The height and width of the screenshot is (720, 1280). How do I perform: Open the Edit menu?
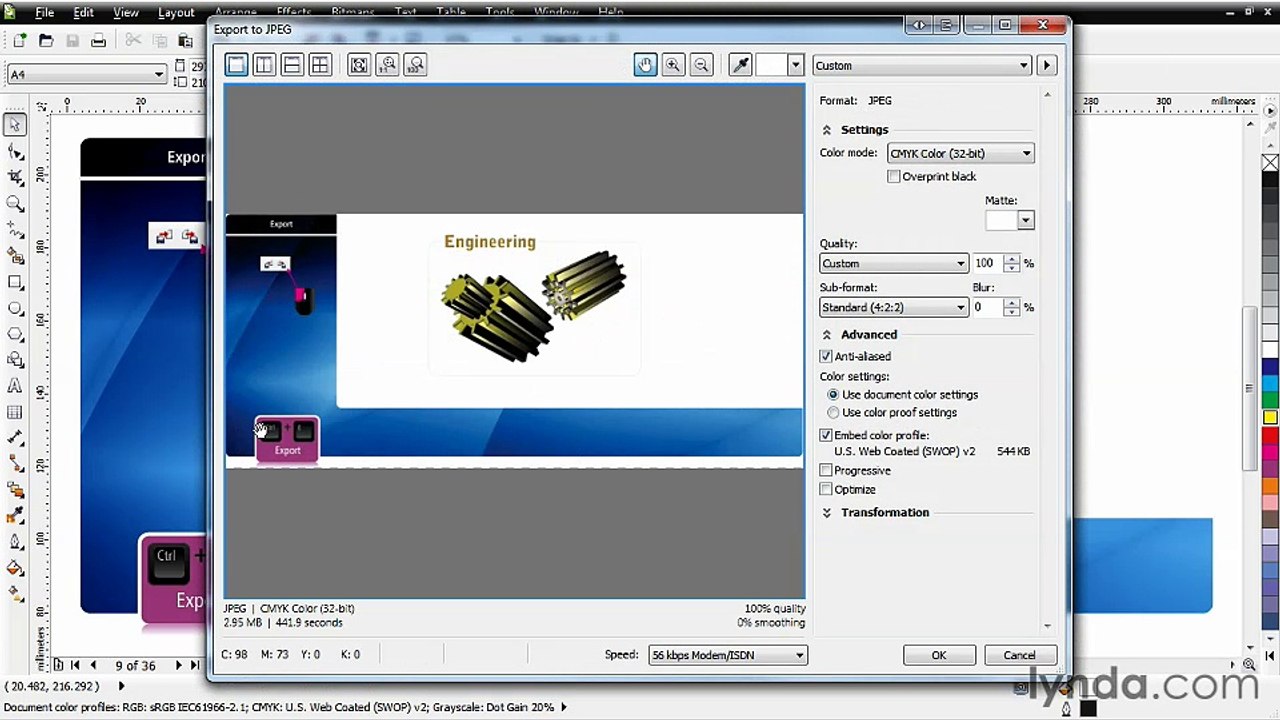pyautogui.click(x=83, y=13)
